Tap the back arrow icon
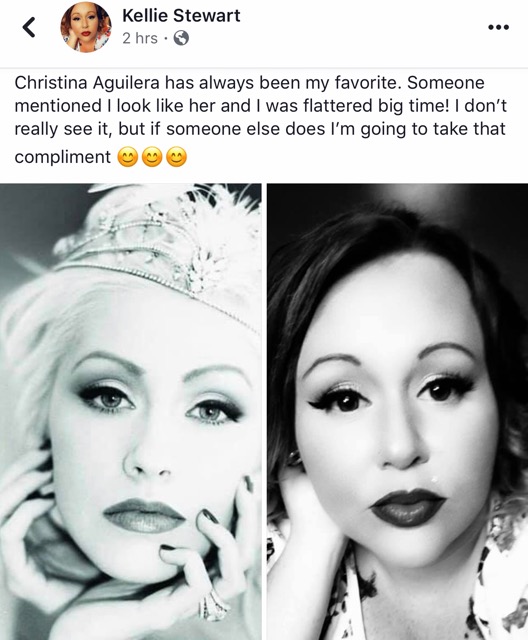528x640 pixels. click(29, 27)
